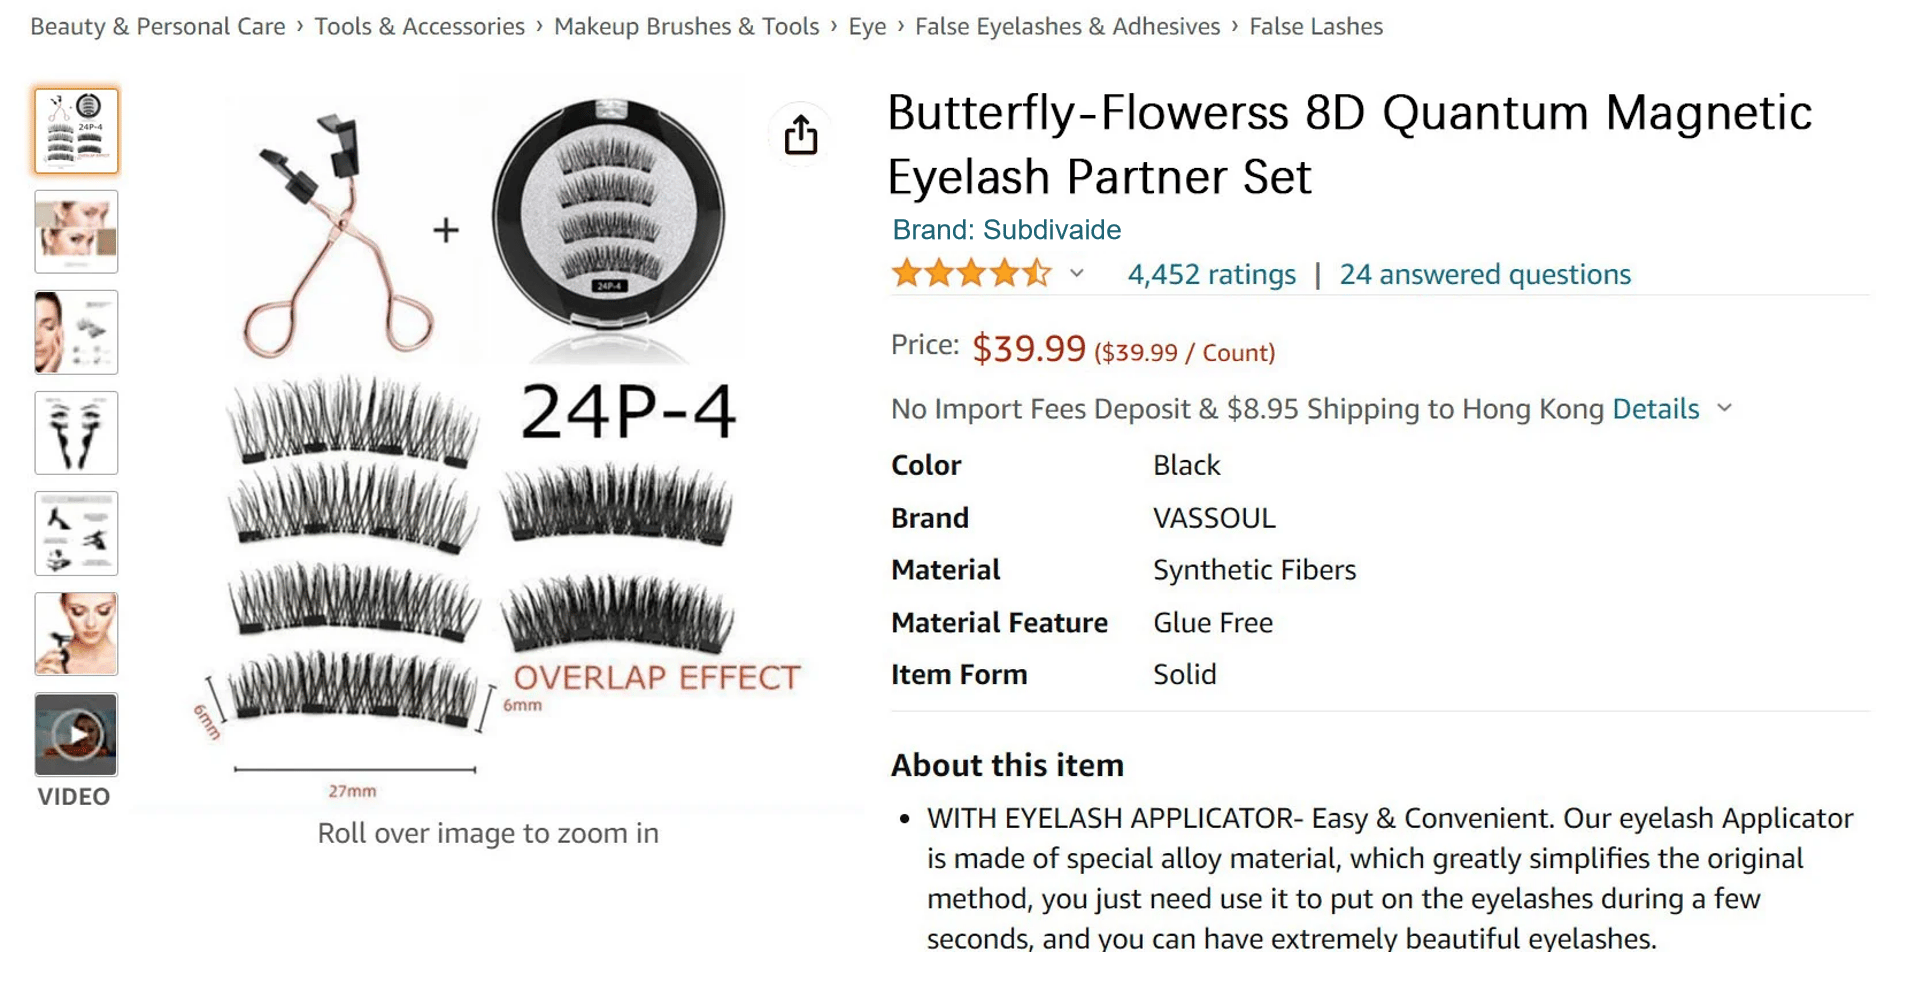Expand the star rating dropdown chevron
The image size is (1916, 993).
click(1076, 273)
